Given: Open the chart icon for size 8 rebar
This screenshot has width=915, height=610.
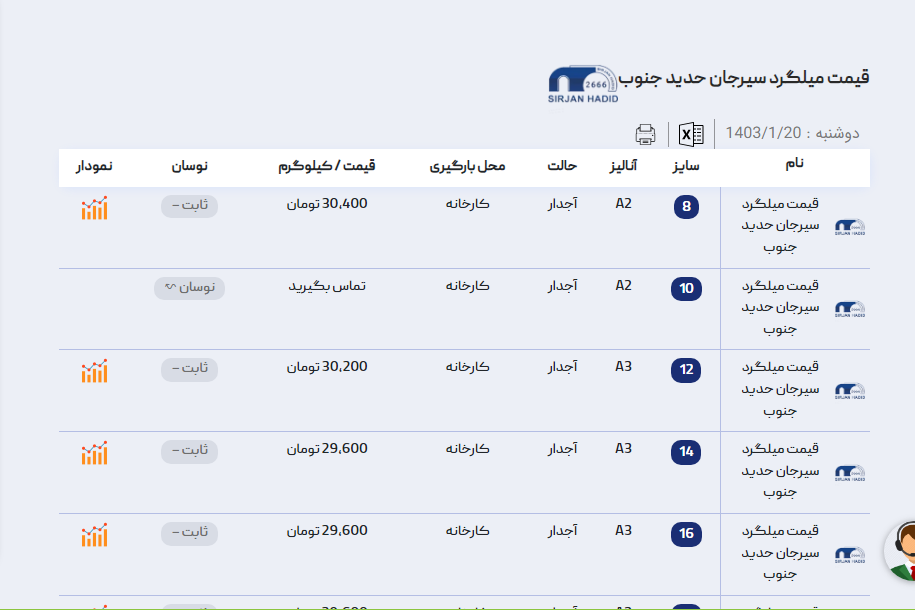Looking at the screenshot, I should point(95,208).
